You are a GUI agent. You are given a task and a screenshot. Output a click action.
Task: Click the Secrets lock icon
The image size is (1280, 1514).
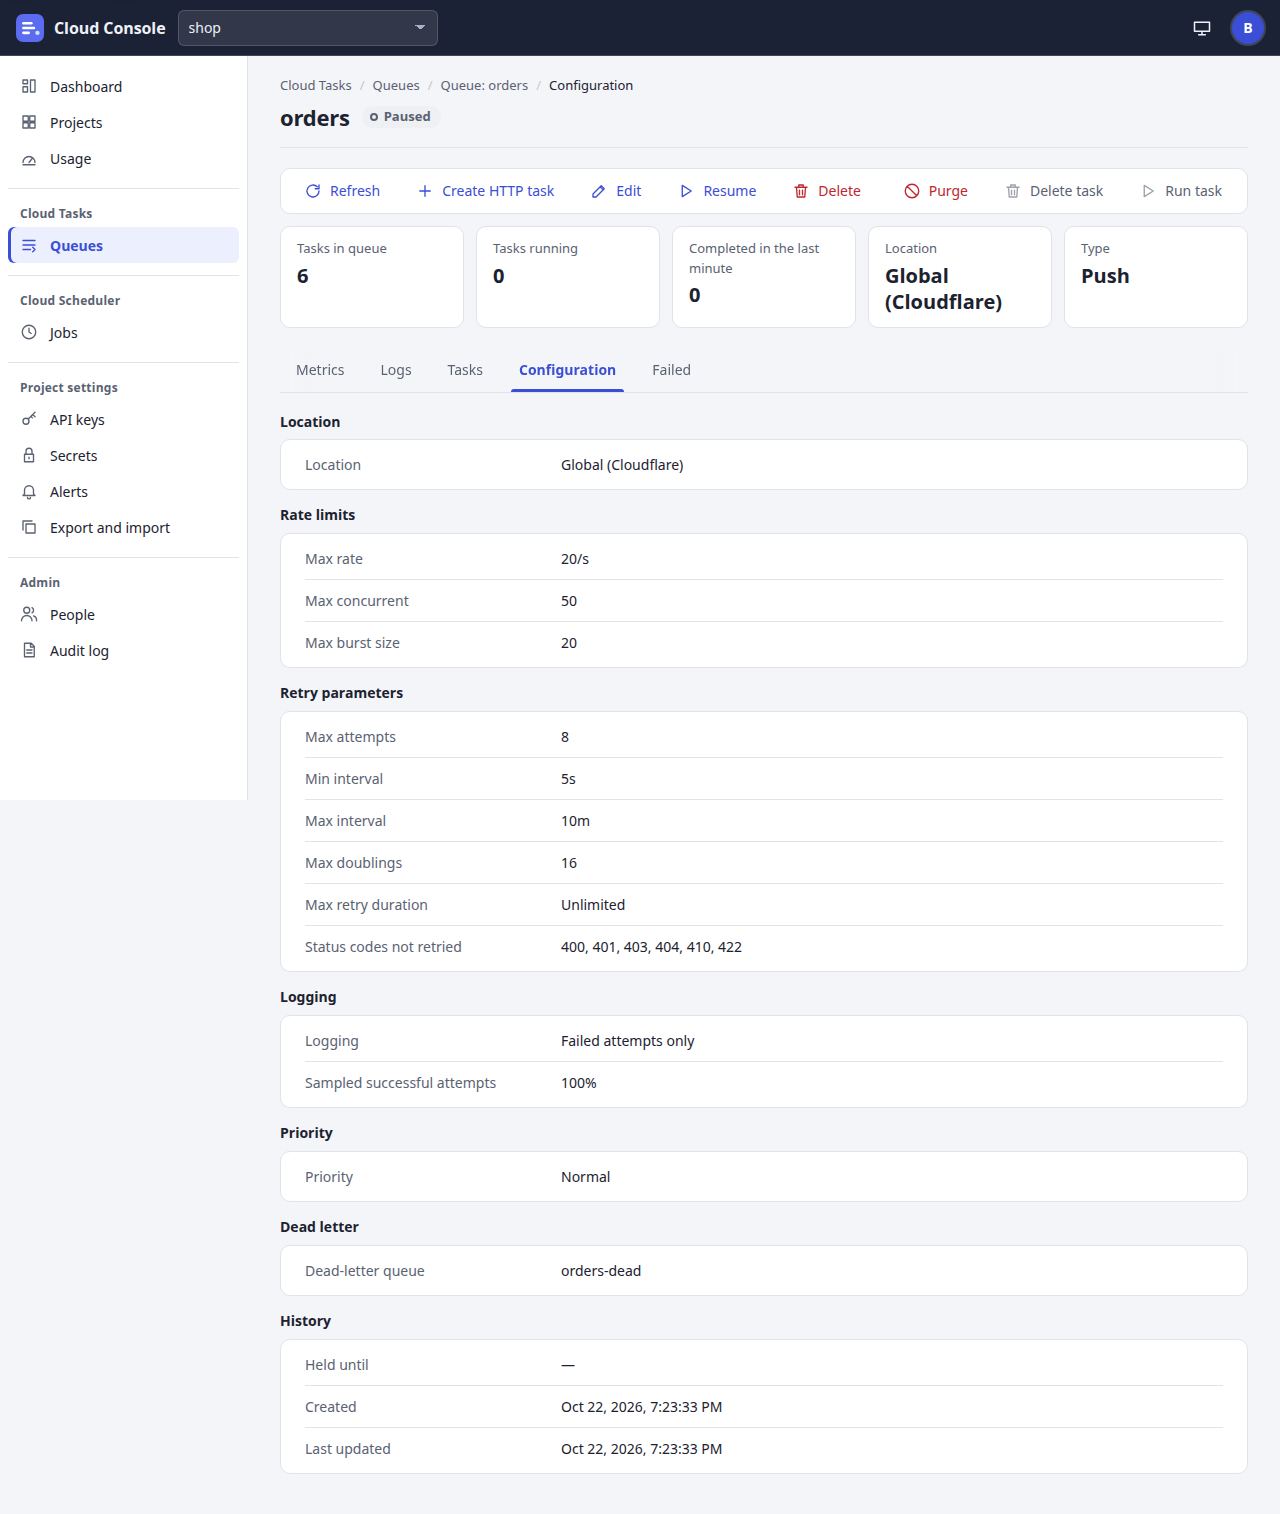coord(29,456)
